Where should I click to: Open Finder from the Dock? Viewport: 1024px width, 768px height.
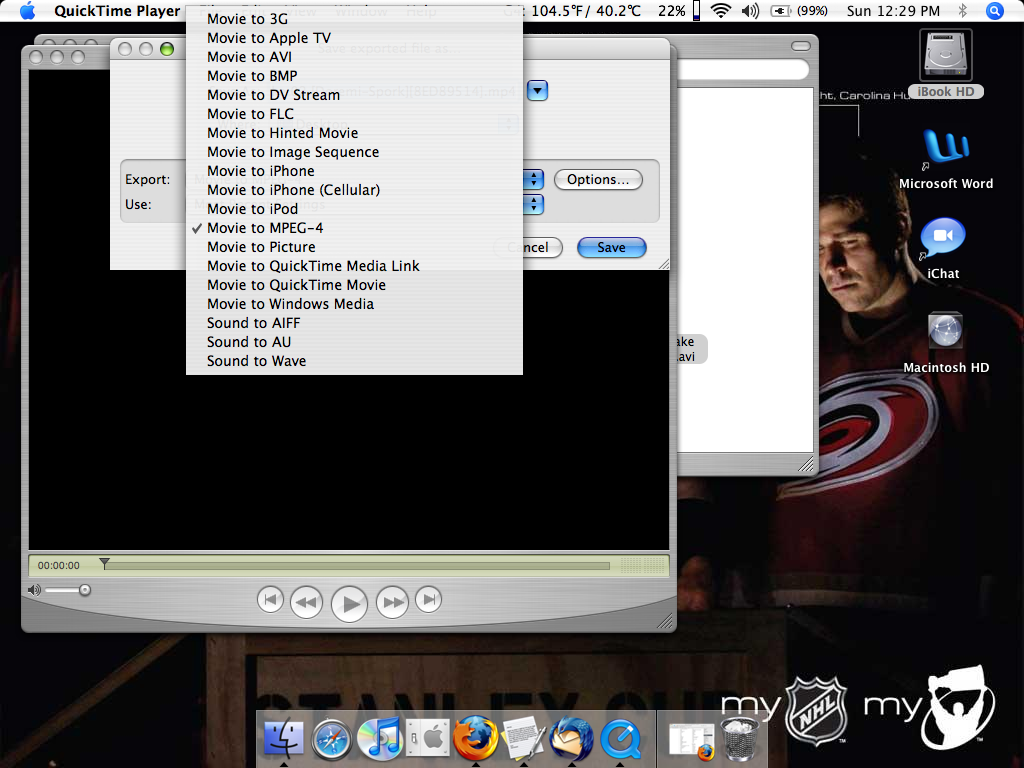(x=283, y=737)
